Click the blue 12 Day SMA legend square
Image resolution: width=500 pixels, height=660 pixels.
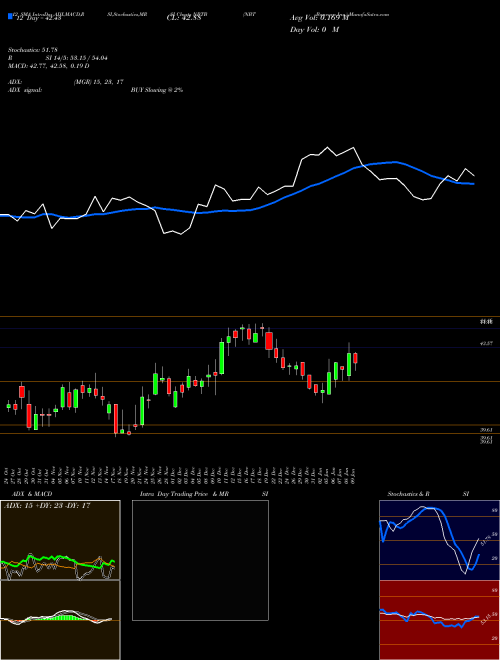[x=10, y=17]
